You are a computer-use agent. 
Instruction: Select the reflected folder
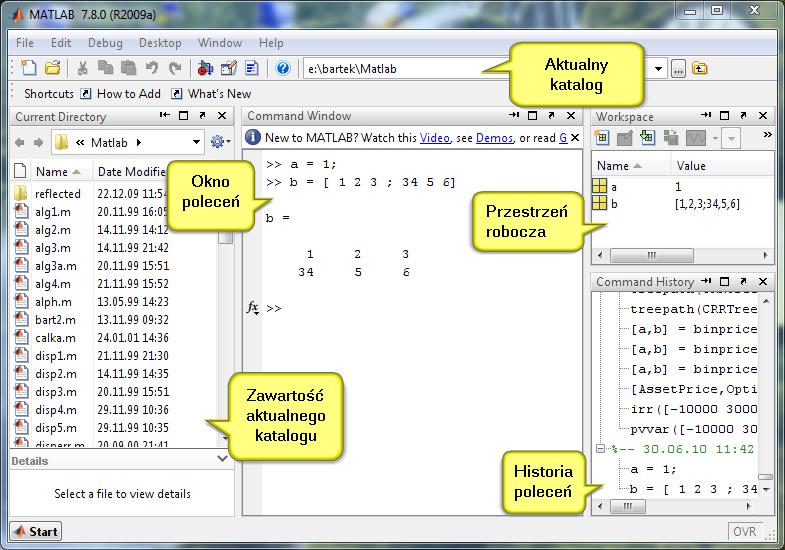[x=58, y=194]
